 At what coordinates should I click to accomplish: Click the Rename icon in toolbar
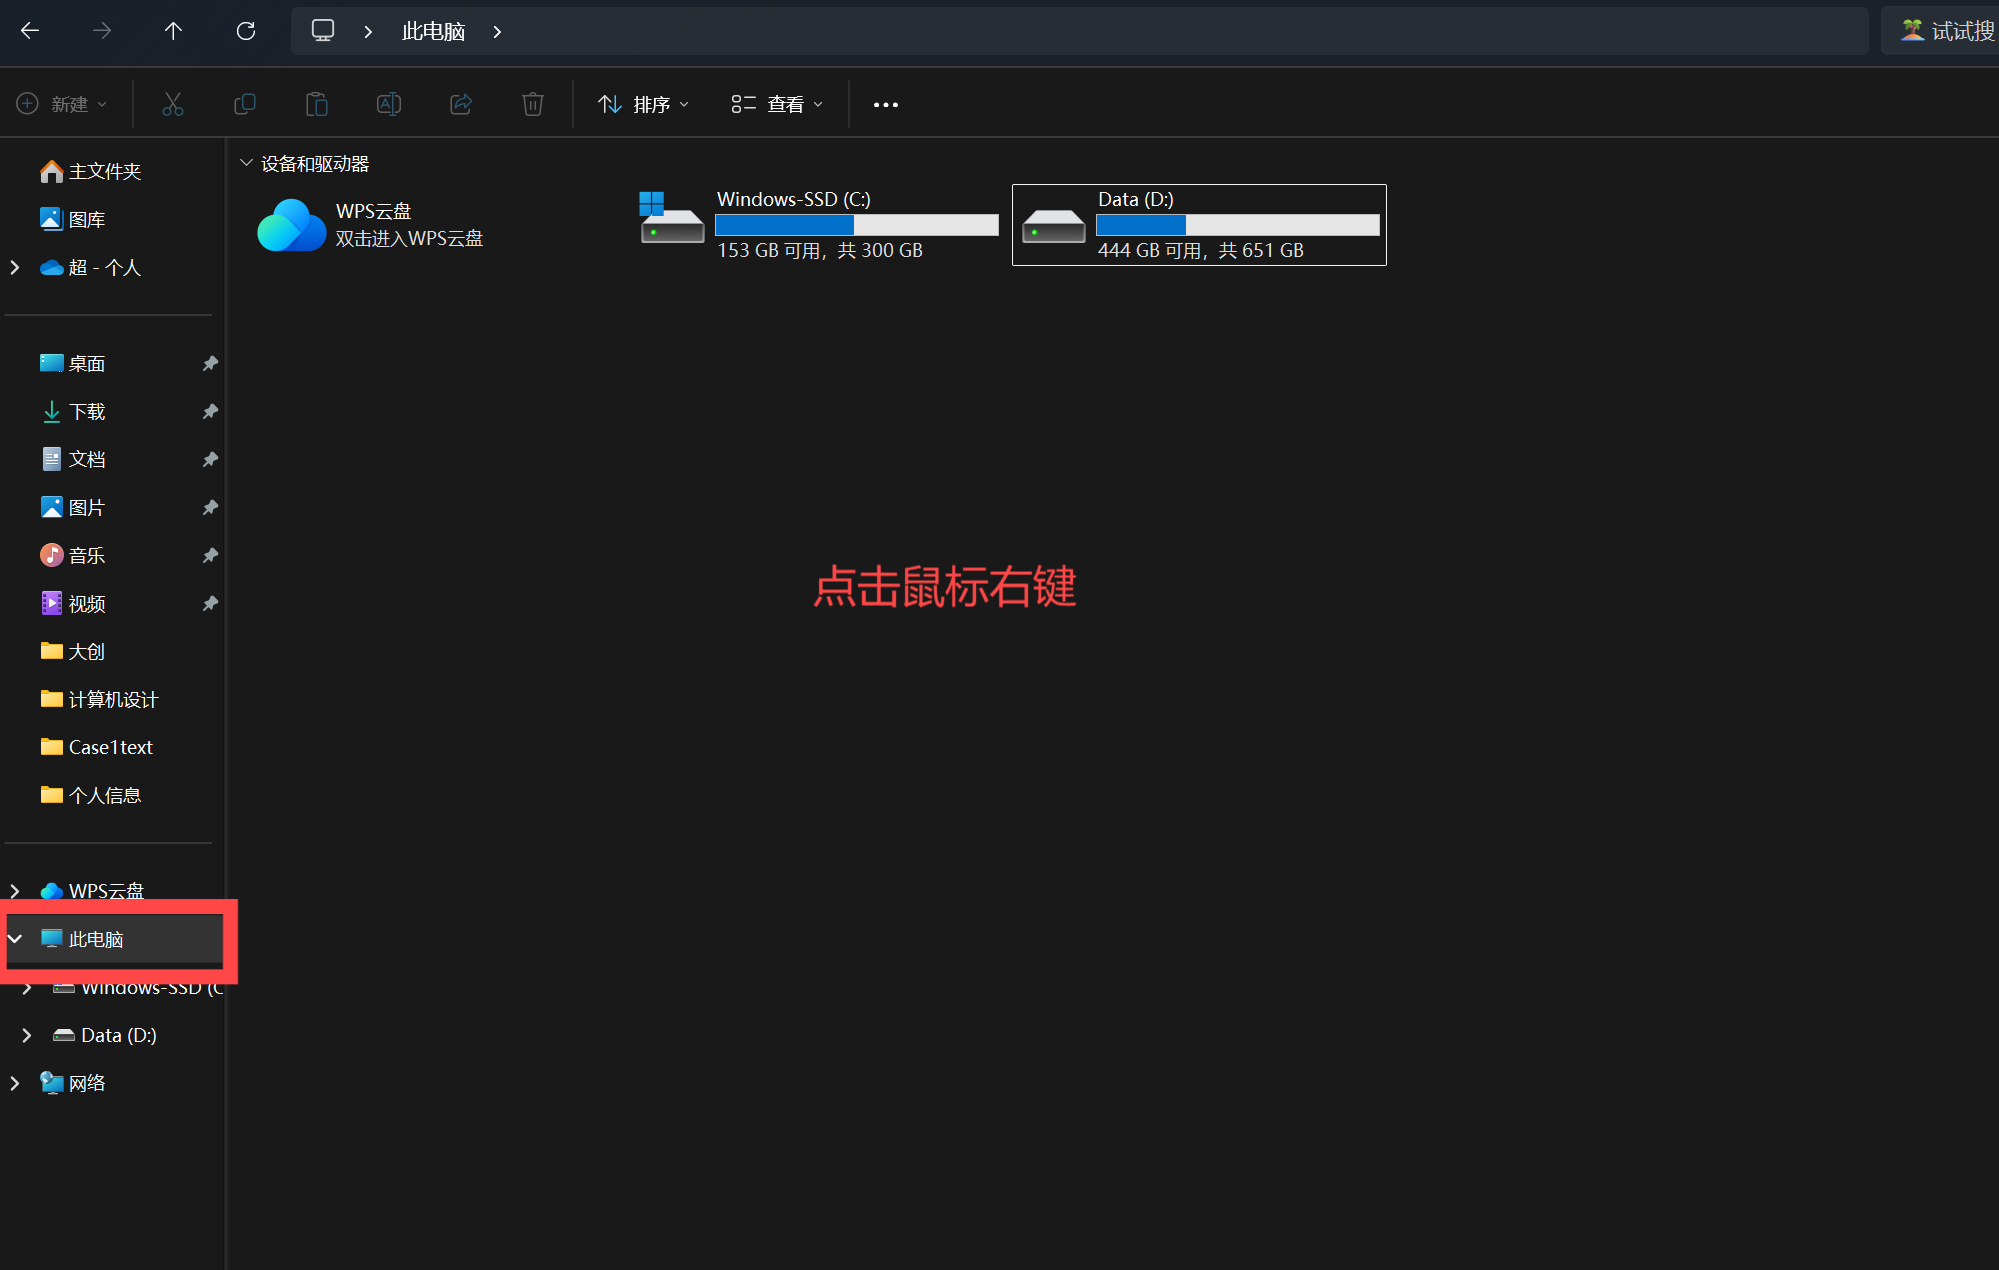point(389,104)
